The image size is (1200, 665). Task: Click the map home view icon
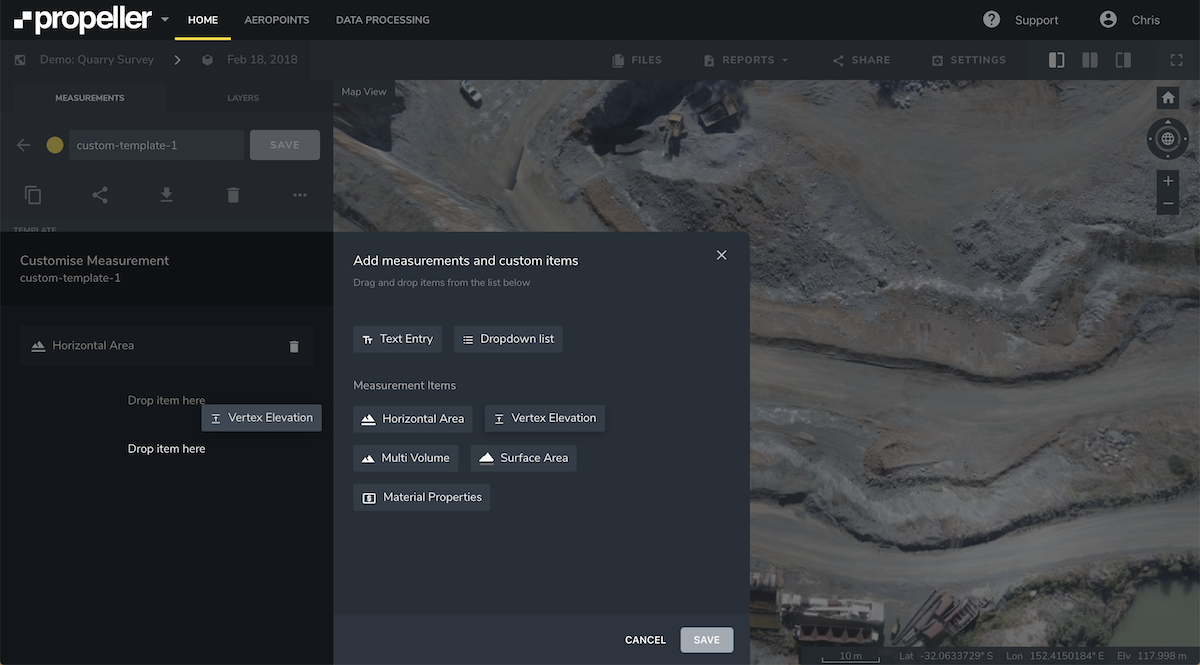[1167, 98]
